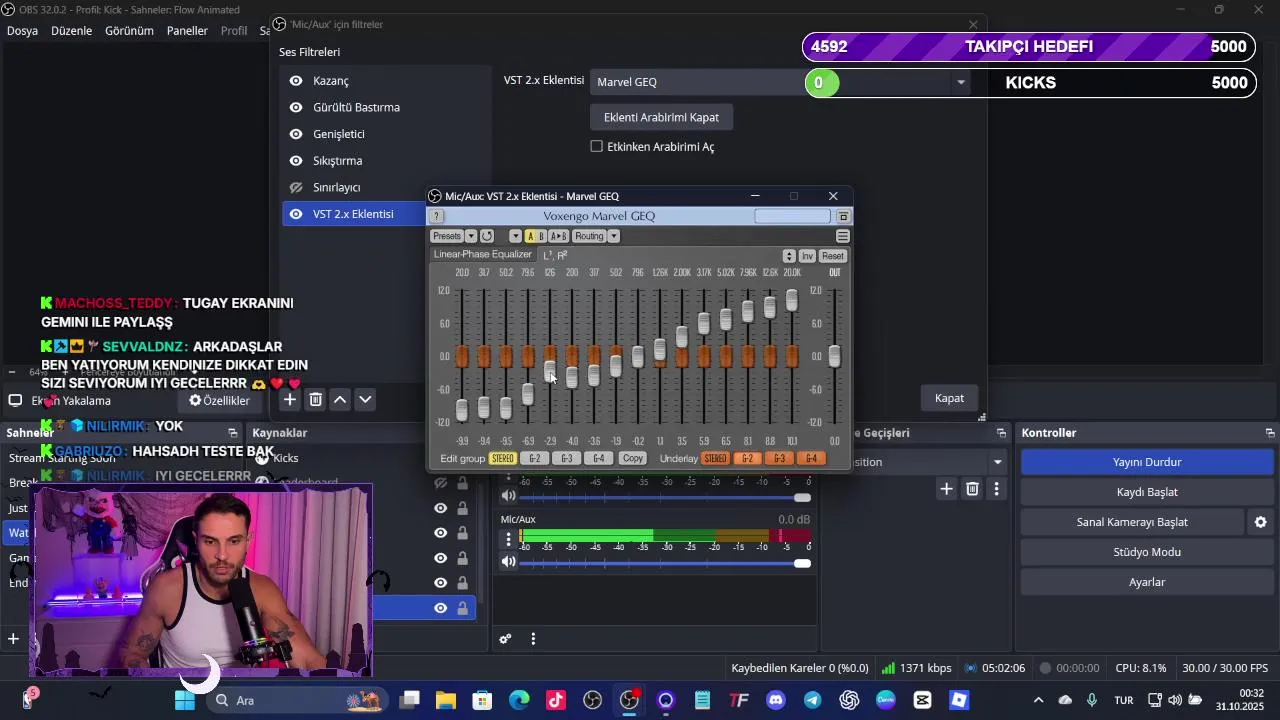Click the Mic/Aux volume slider handle
Screen dimensions: 1280x720
click(x=802, y=563)
